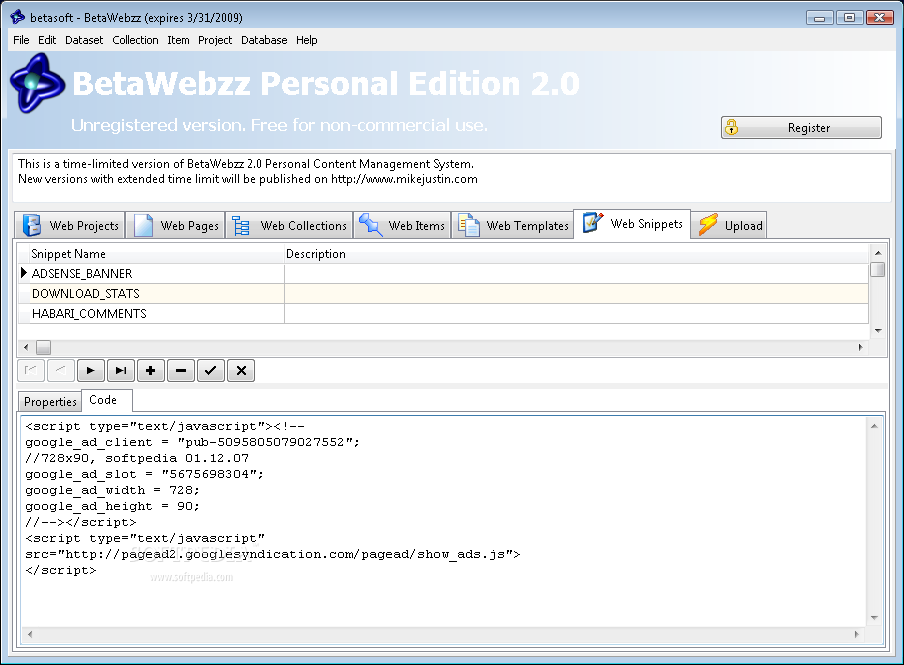Click the padlock icon on Register button
904x665 pixels.
731,127
